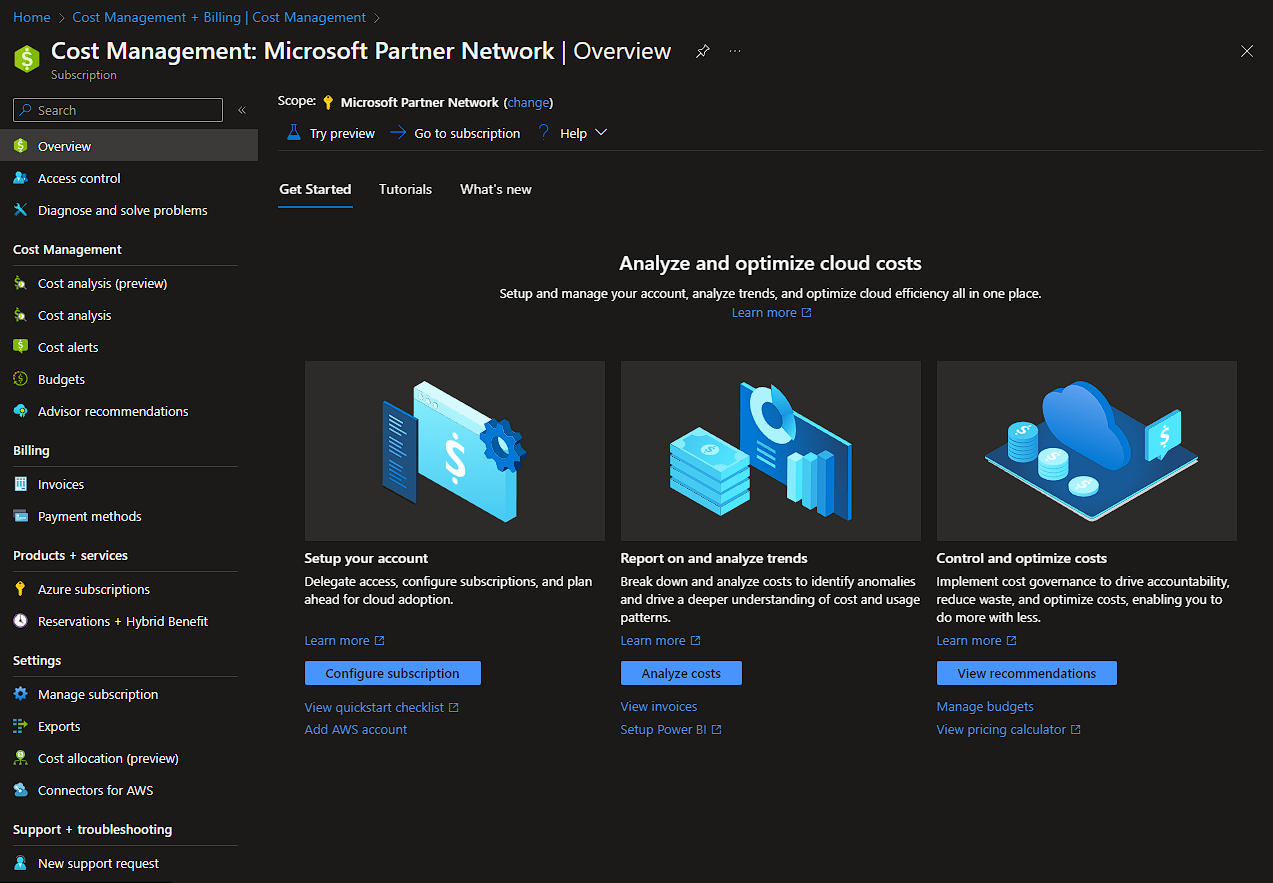Click the Try preview command
The width and height of the screenshot is (1273, 883).
tap(331, 133)
